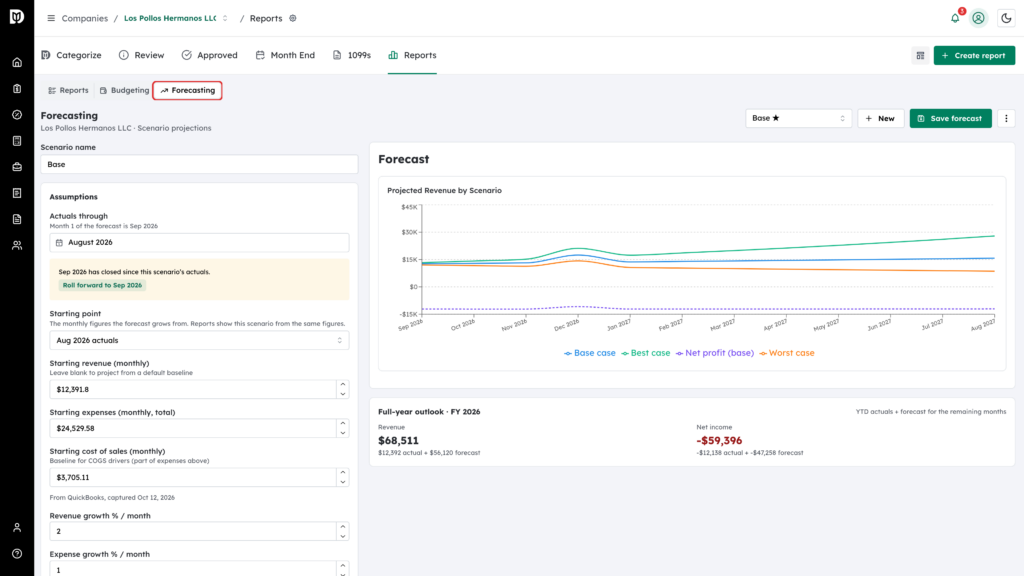Click the briefcase icon in sidebar

pyautogui.click(x=17, y=167)
